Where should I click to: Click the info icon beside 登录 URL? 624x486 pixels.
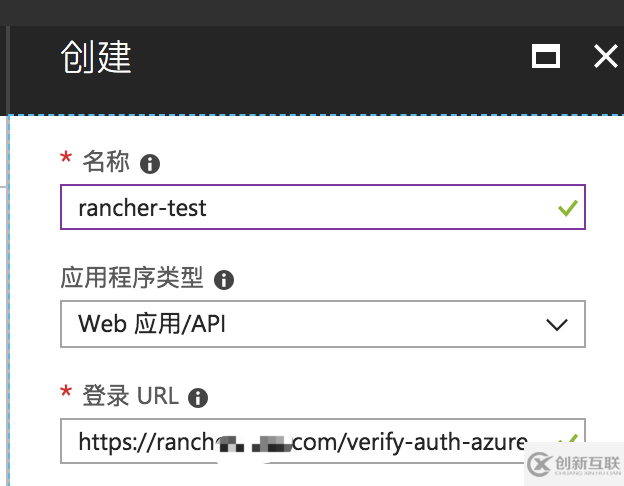pos(198,398)
